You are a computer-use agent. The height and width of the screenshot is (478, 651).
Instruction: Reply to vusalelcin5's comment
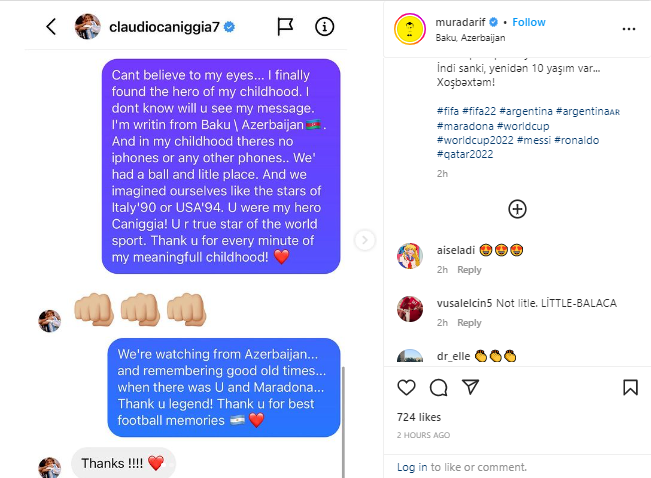(x=469, y=323)
